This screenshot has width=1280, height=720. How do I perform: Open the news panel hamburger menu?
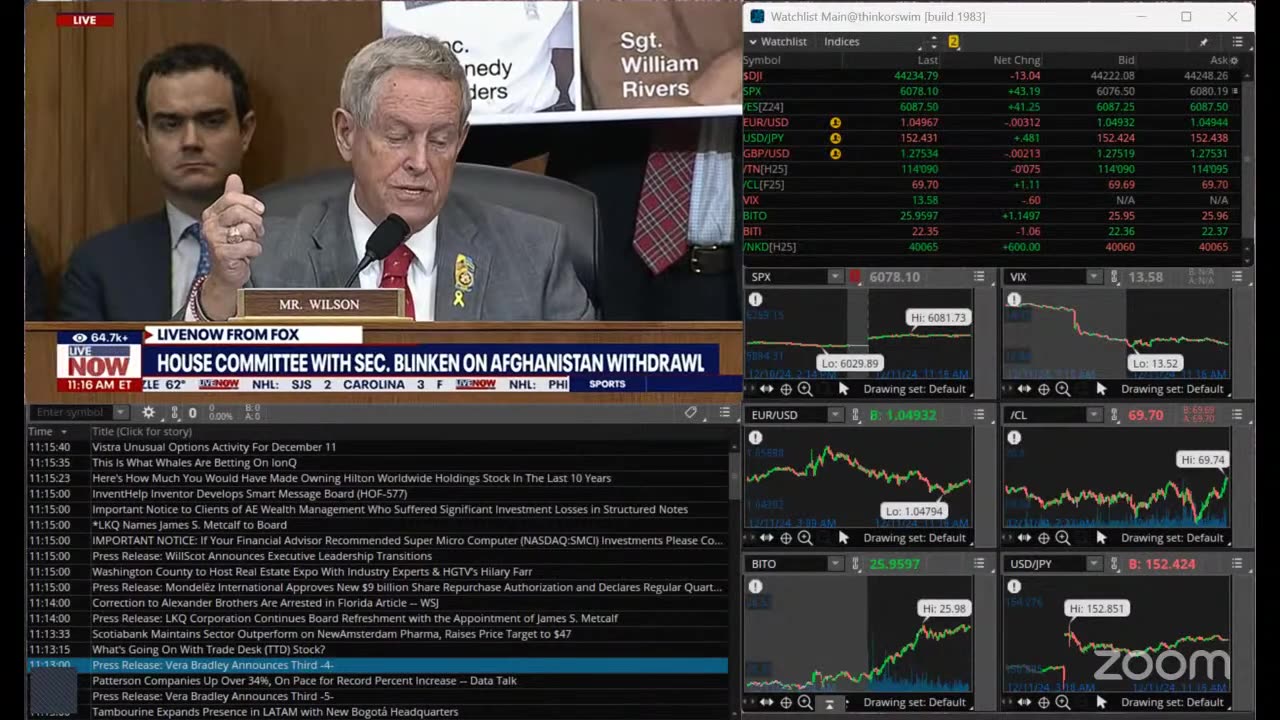point(725,412)
